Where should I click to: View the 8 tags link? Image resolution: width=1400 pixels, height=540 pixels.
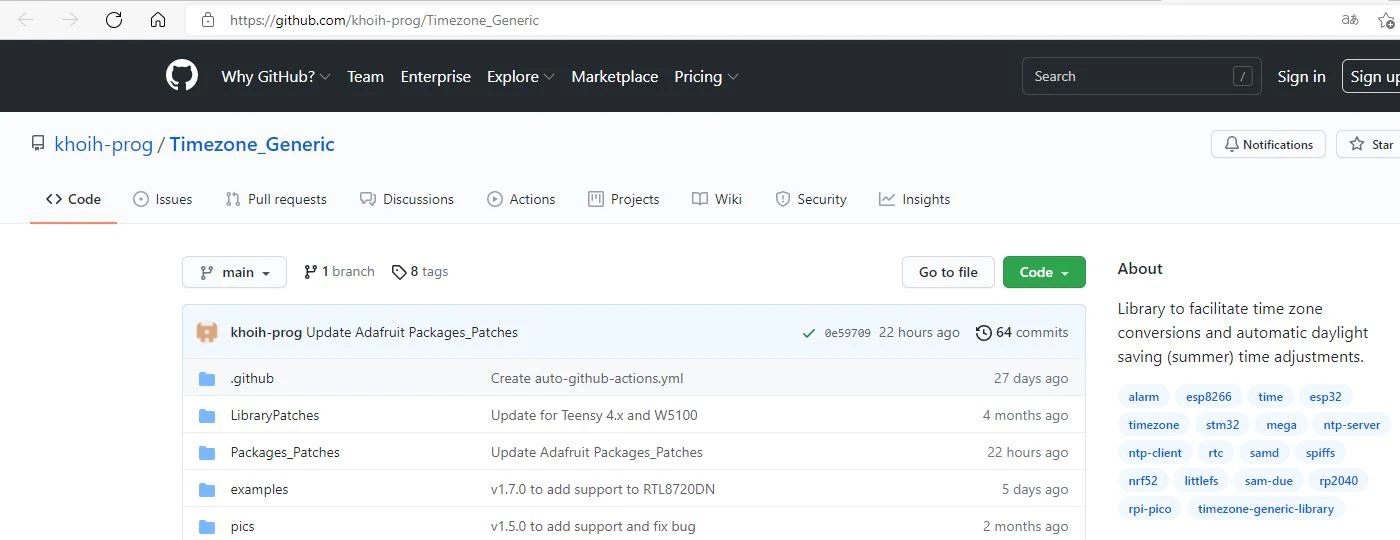point(420,271)
